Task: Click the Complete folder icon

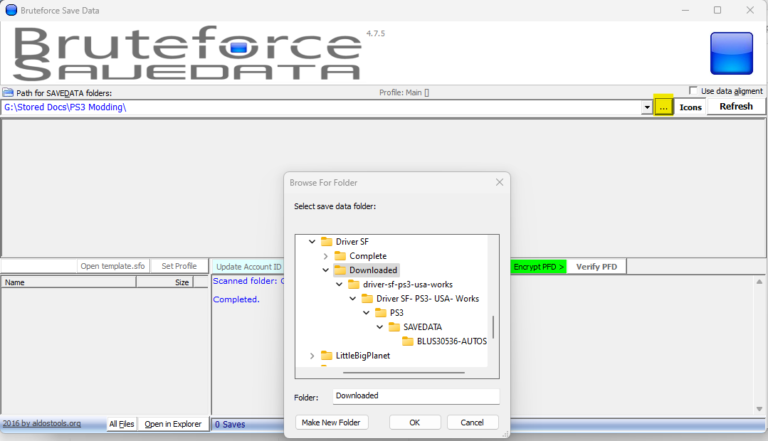Action: coord(340,256)
